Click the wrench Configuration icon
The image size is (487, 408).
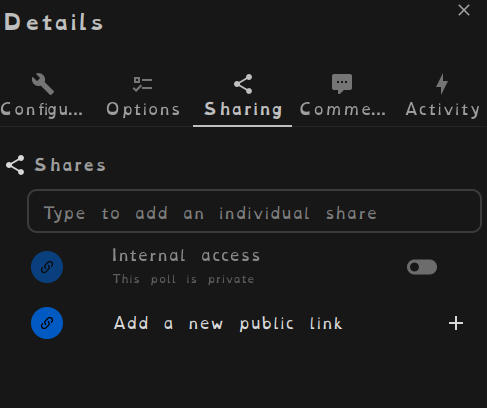tap(43, 84)
